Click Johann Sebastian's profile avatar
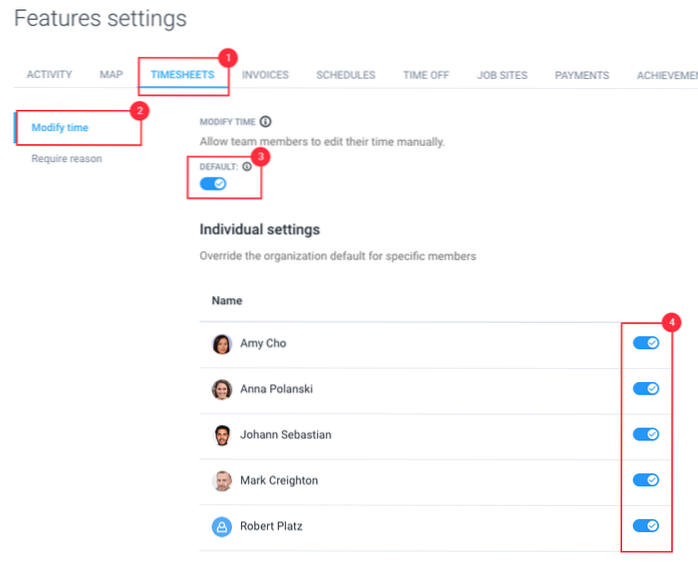Image resolution: width=698 pixels, height=567 pixels. tap(222, 435)
